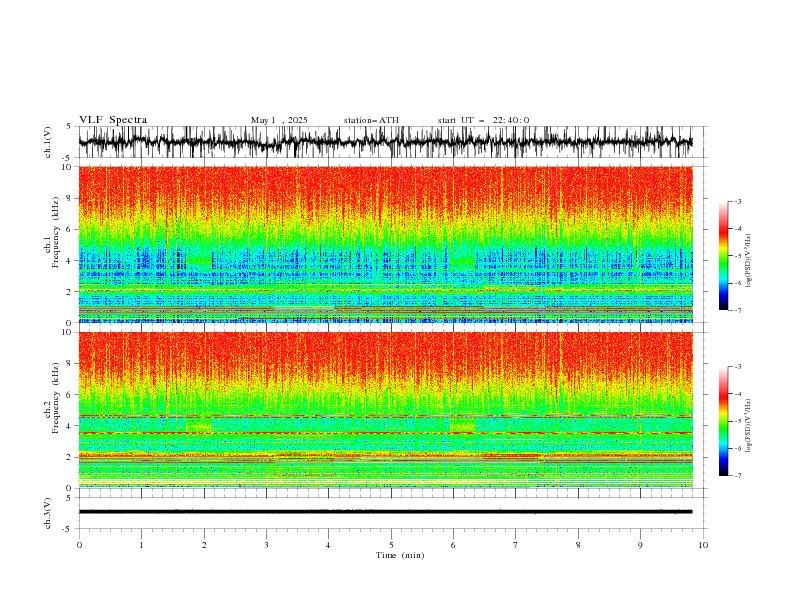Image resolution: width=792 pixels, height=612 pixels.
Task: Click the lower ch.2 PSD color bar
Action: coord(724,421)
